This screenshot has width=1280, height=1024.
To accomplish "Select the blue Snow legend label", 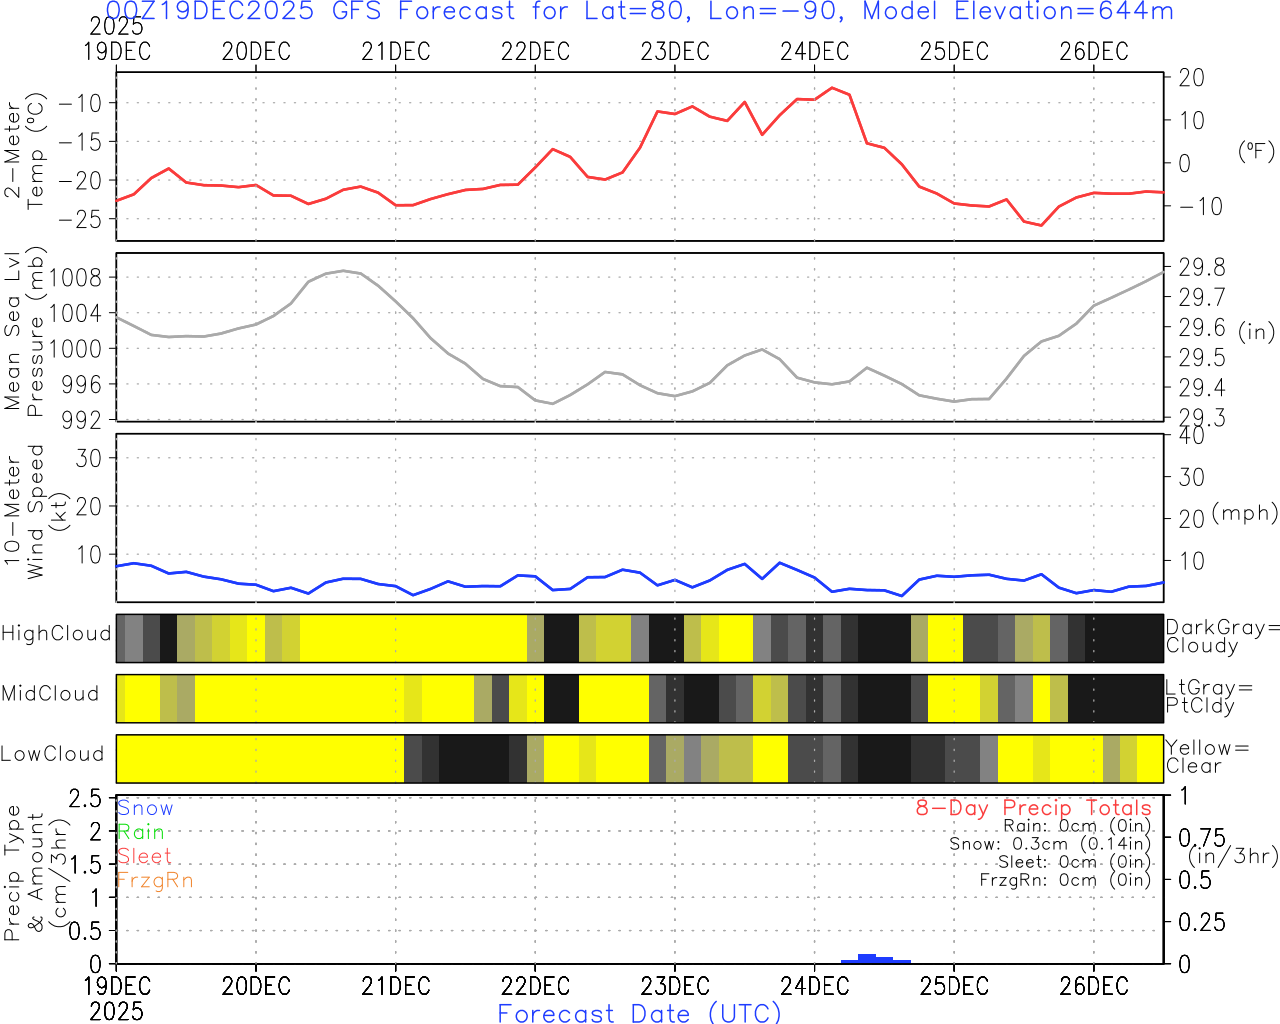I will coord(145,808).
